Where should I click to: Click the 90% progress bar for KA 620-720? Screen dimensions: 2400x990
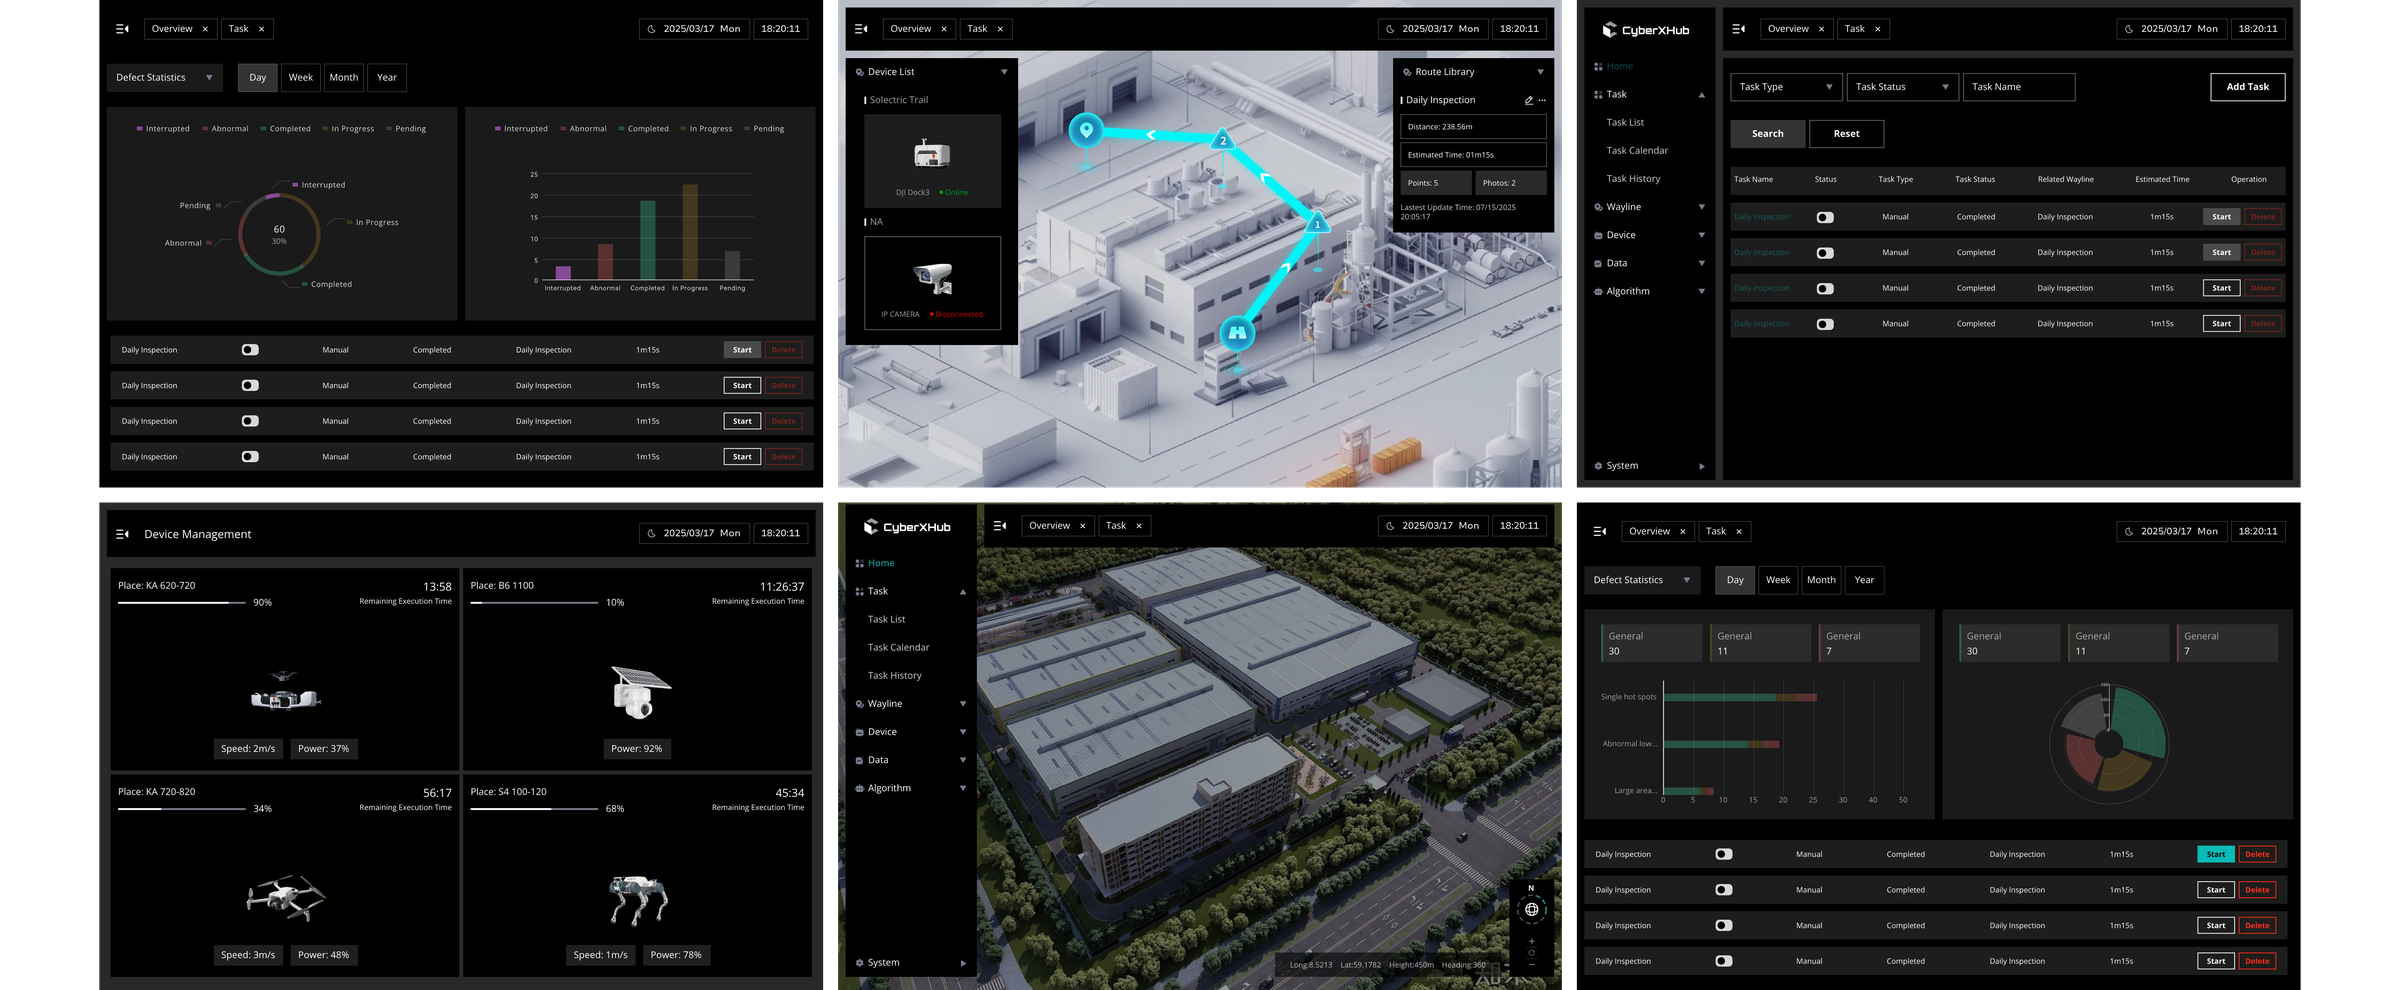pos(182,603)
